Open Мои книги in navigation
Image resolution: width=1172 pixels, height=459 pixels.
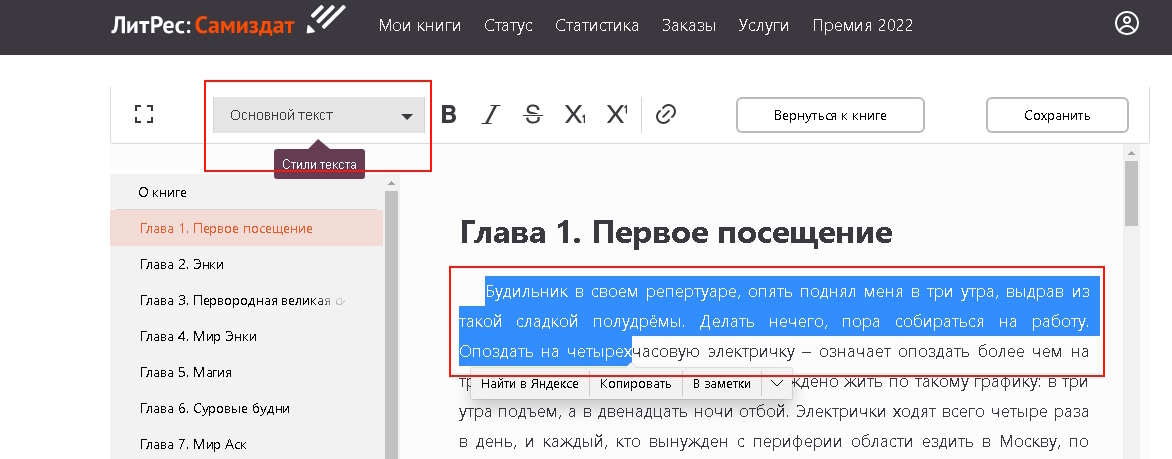tap(419, 25)
